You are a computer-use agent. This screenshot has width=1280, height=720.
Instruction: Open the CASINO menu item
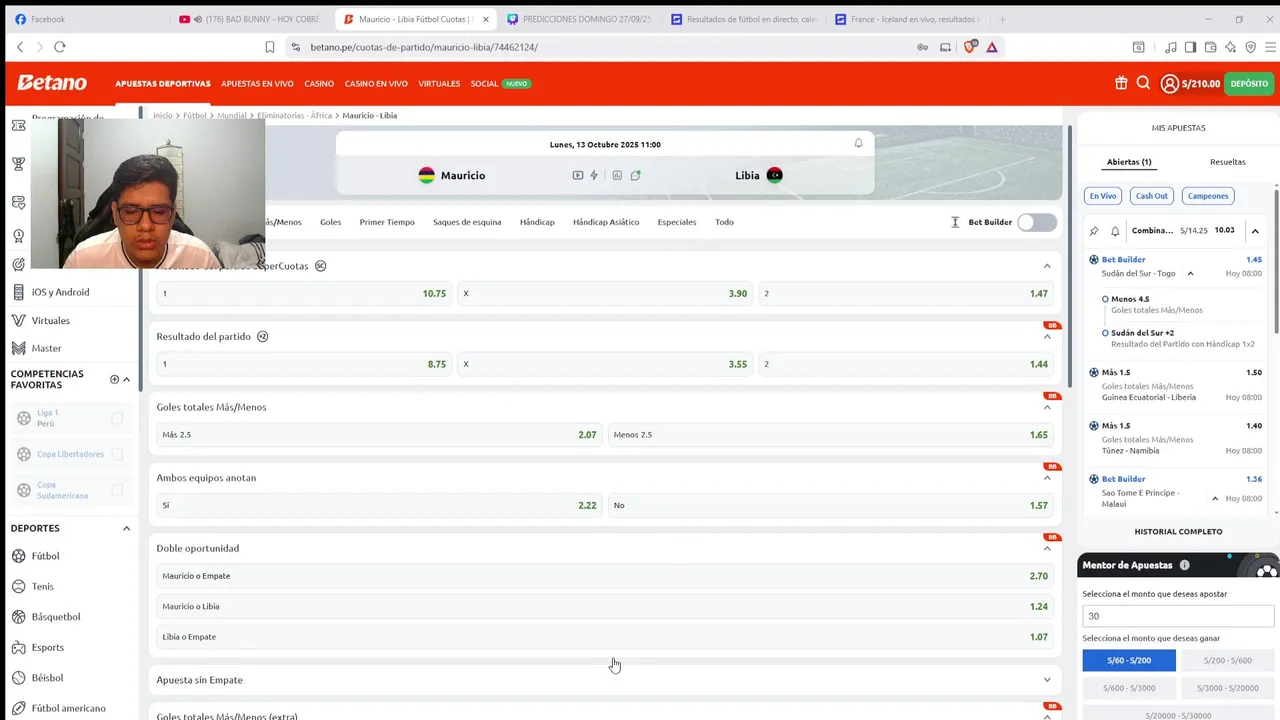pyautogui.click(x=319, y=84)
